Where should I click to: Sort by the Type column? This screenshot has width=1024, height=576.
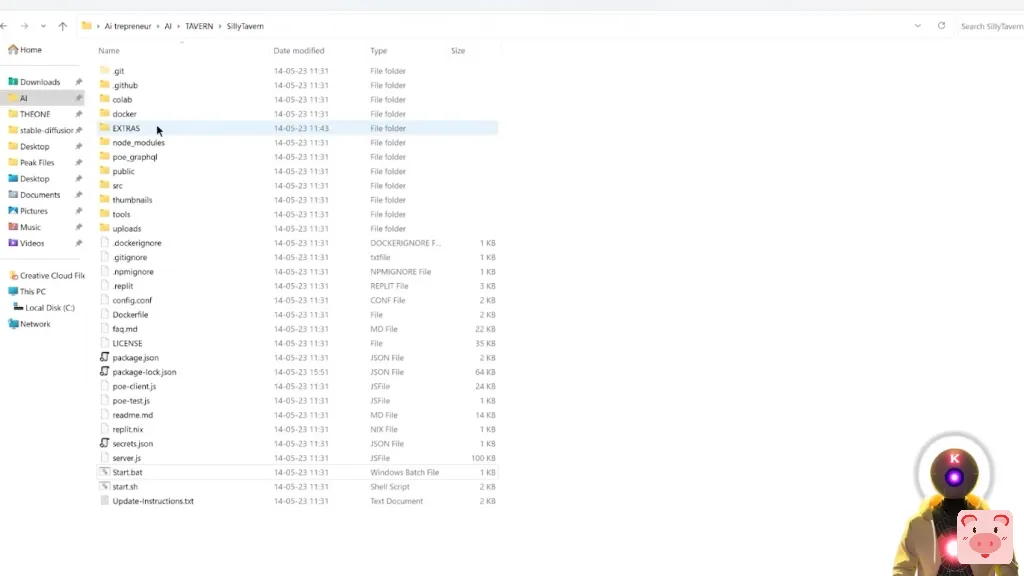tap(379, 50)
